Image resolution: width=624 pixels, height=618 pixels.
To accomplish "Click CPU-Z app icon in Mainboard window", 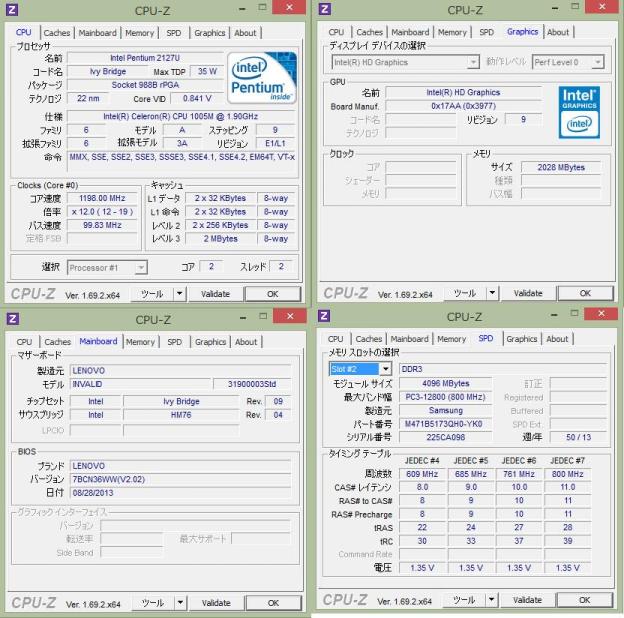I will [x=13, y=318].
